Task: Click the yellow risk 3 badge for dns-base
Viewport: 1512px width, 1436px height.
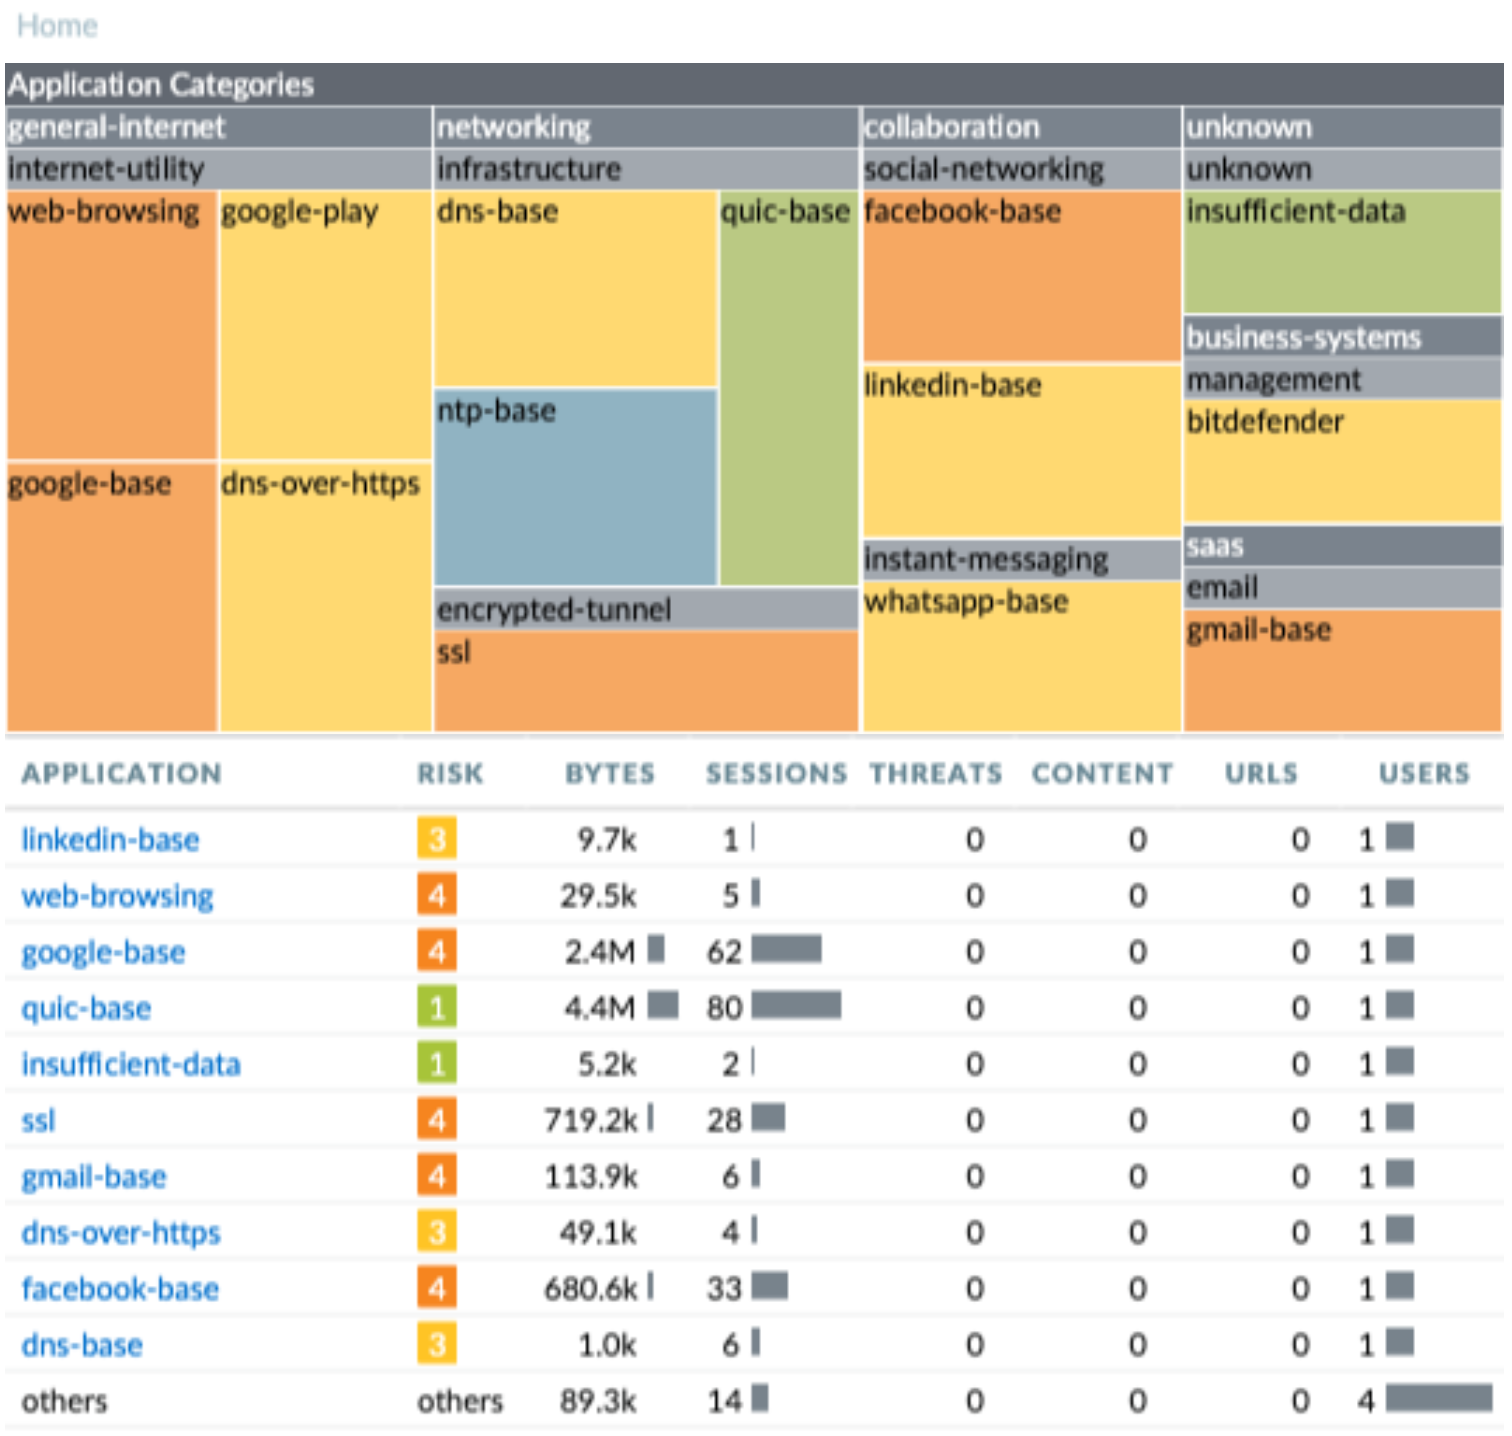Action: 437,1344
